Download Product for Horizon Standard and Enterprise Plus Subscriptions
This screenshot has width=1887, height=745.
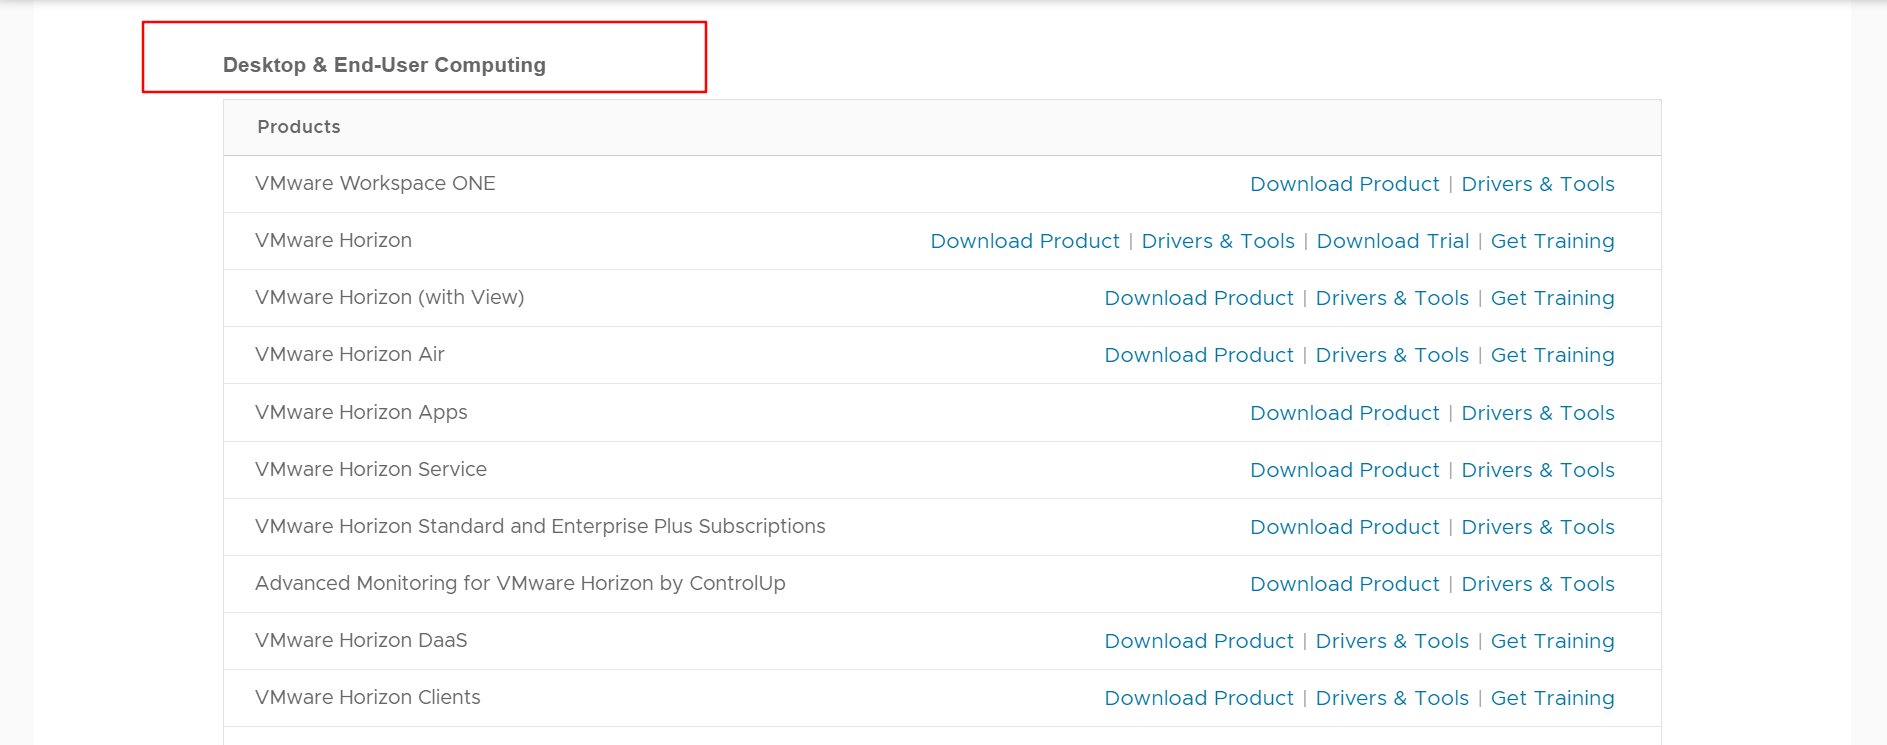pos(1345,527)
